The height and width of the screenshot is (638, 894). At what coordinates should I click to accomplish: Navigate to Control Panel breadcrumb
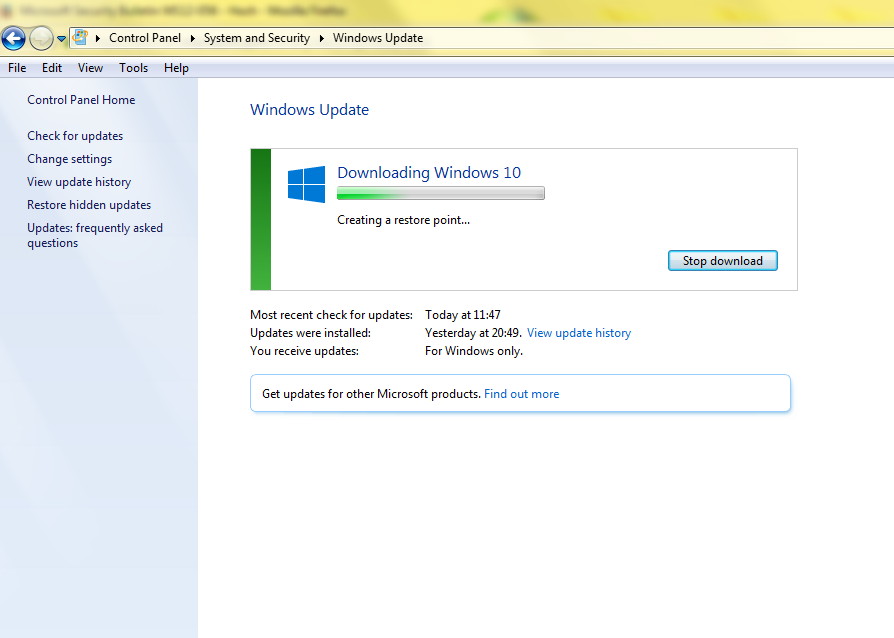[145, 38]
